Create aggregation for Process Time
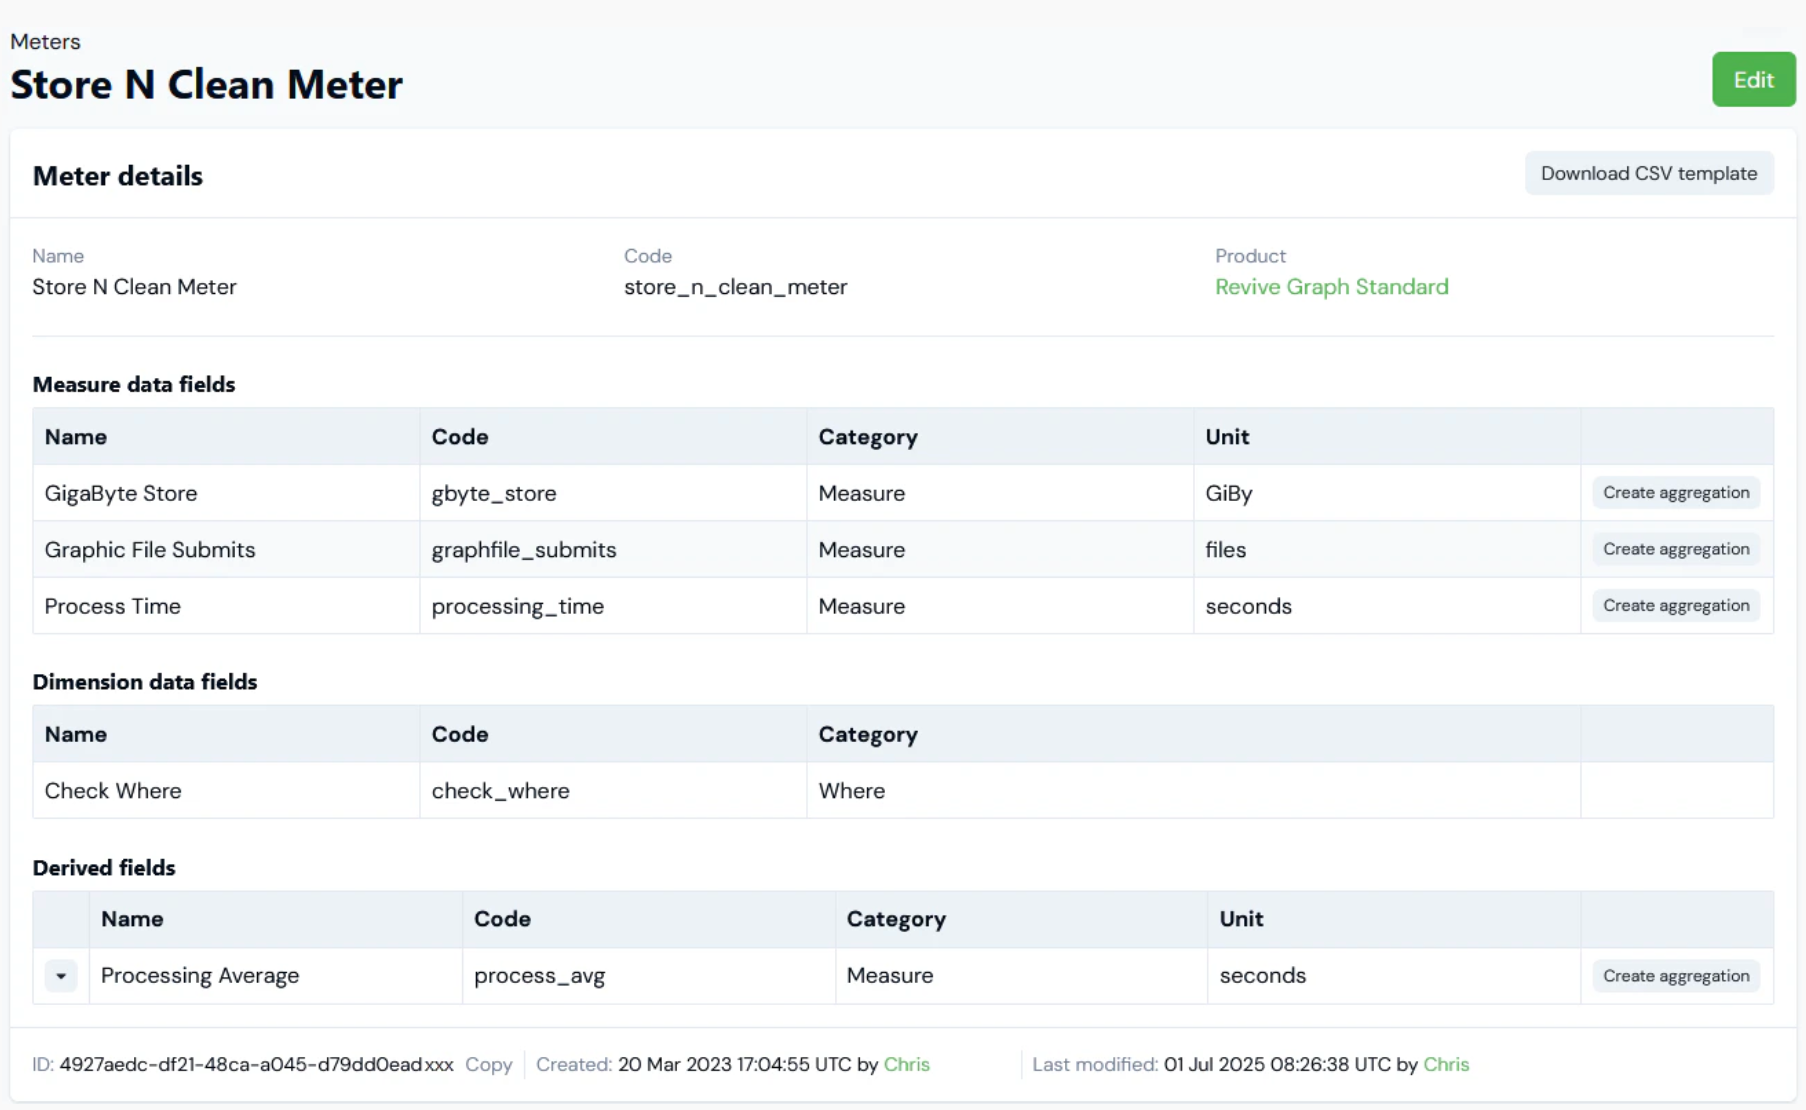 (x=1675, y=606)
